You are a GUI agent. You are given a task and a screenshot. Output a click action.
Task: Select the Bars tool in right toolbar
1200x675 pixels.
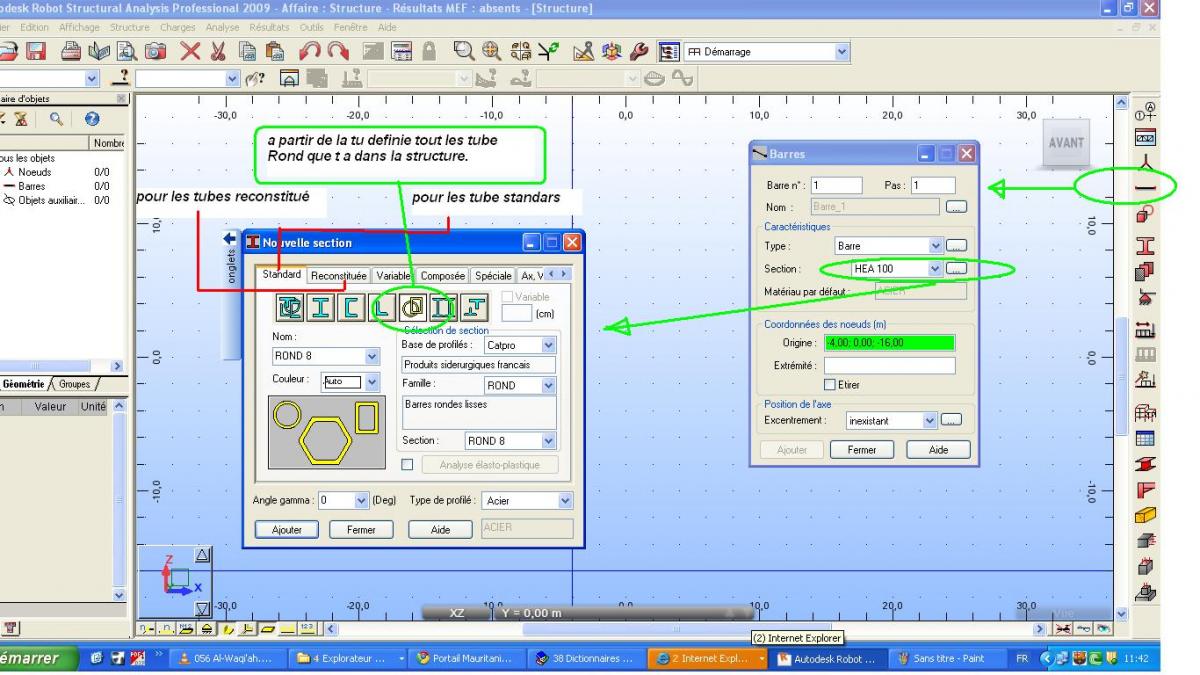[x=1146, y=187]
